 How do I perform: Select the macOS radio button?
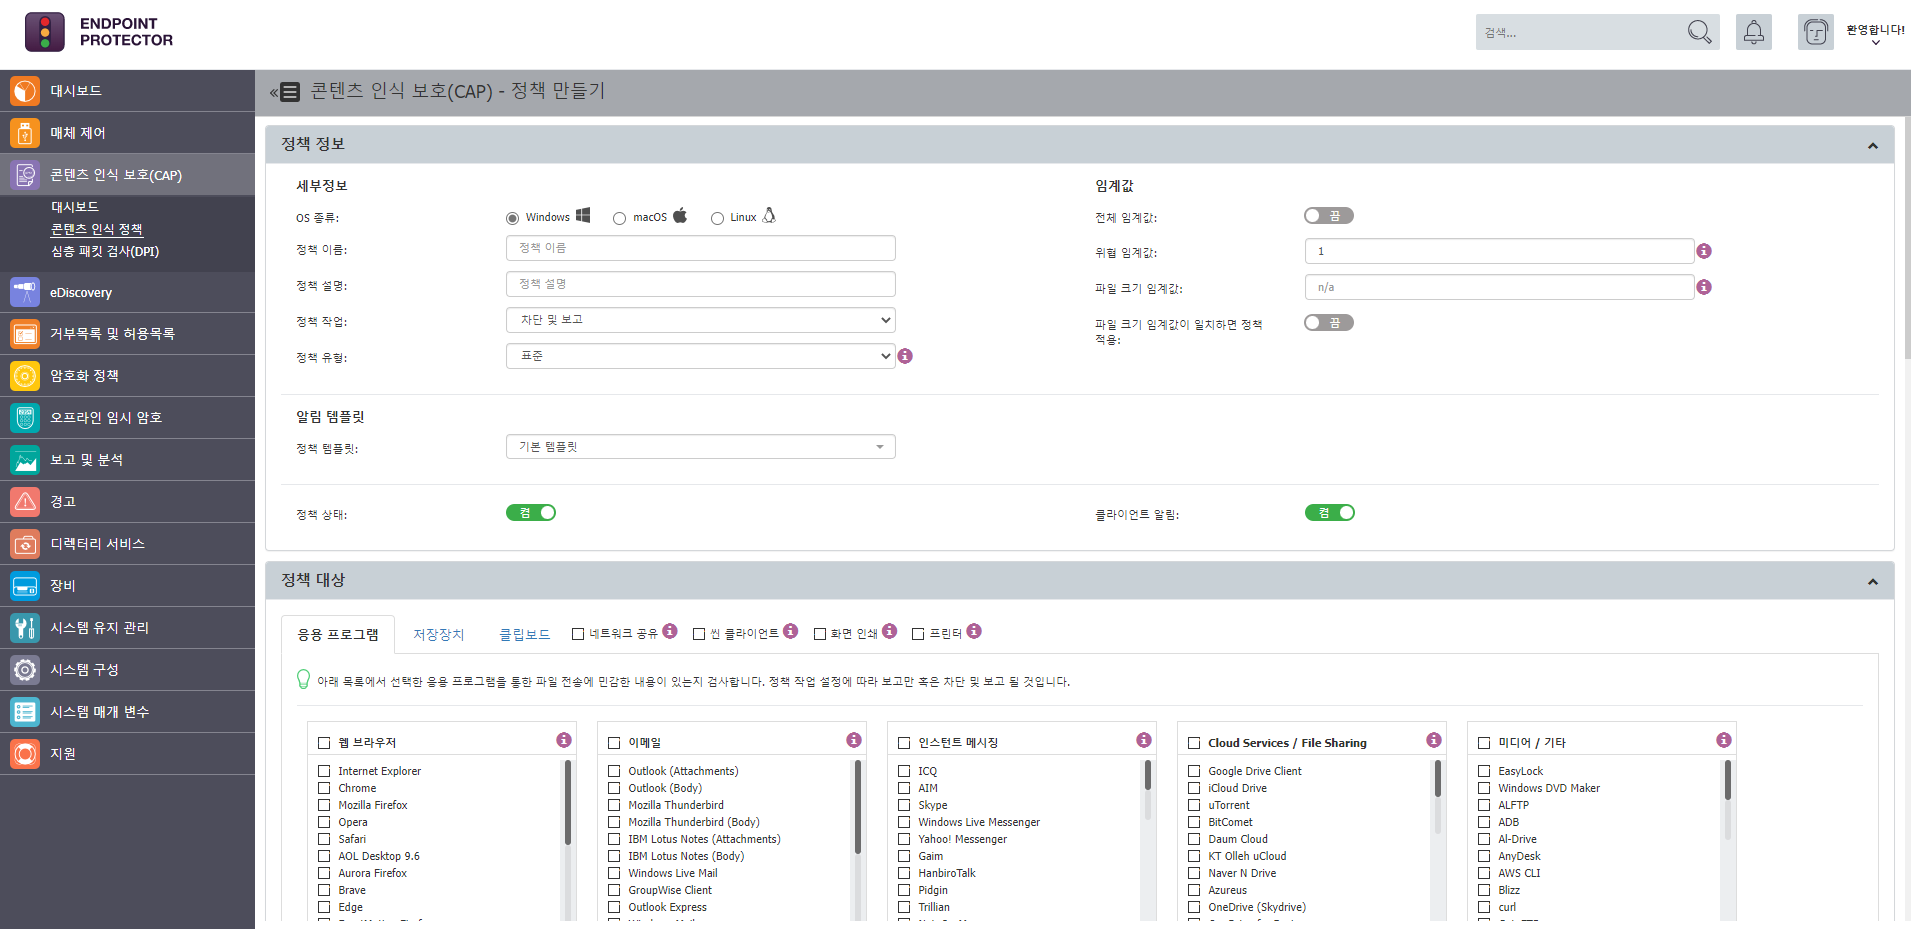coord(620,218)
